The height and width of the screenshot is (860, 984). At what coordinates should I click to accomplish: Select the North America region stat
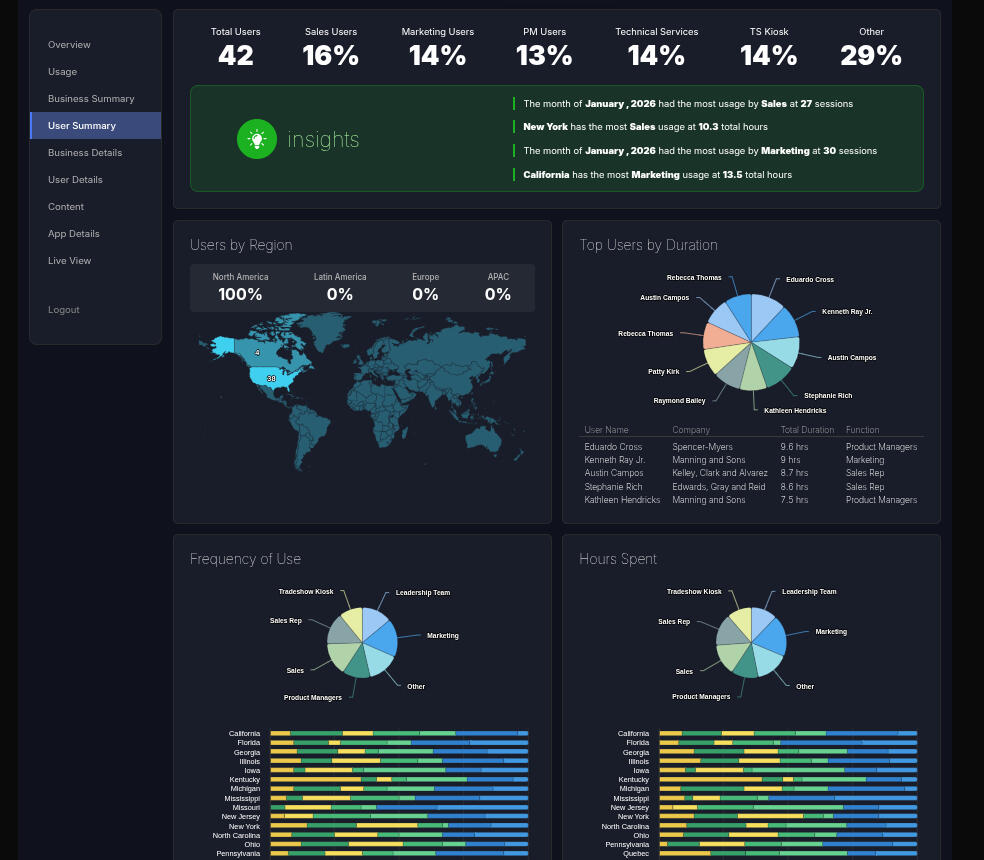[x=240, y=288]
